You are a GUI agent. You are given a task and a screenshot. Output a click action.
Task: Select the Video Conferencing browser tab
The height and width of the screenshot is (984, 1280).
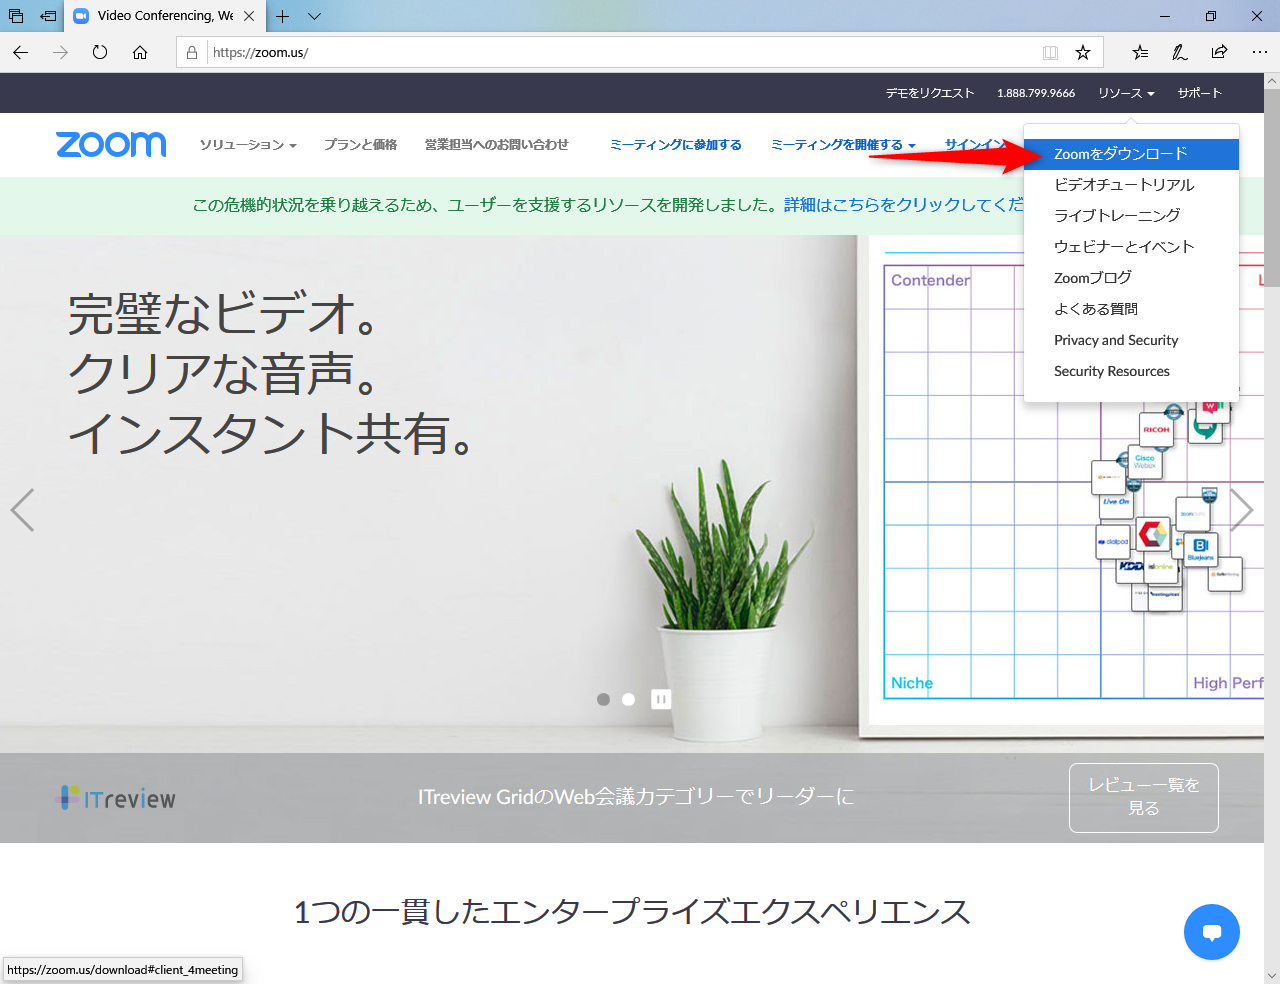pyautogui.click(x=165, y=16)
